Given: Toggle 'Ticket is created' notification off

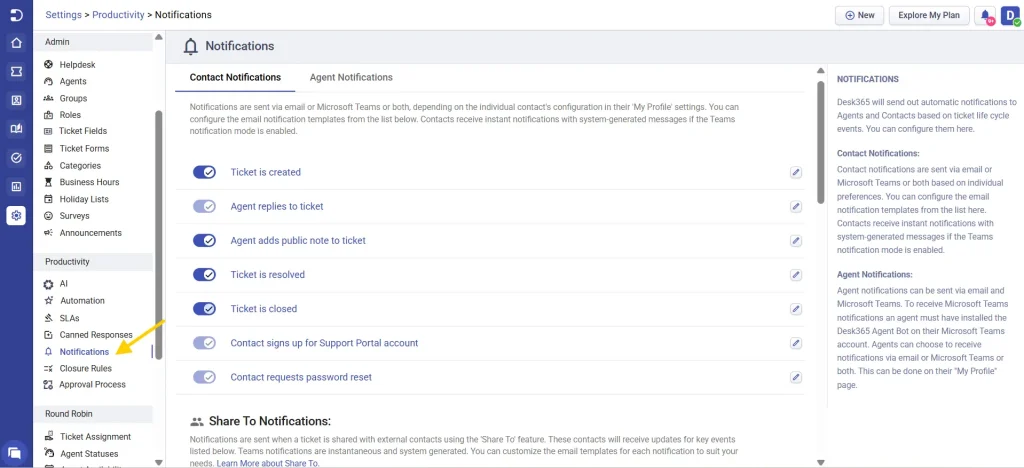Looking at the screenshot, I should 204,172.
